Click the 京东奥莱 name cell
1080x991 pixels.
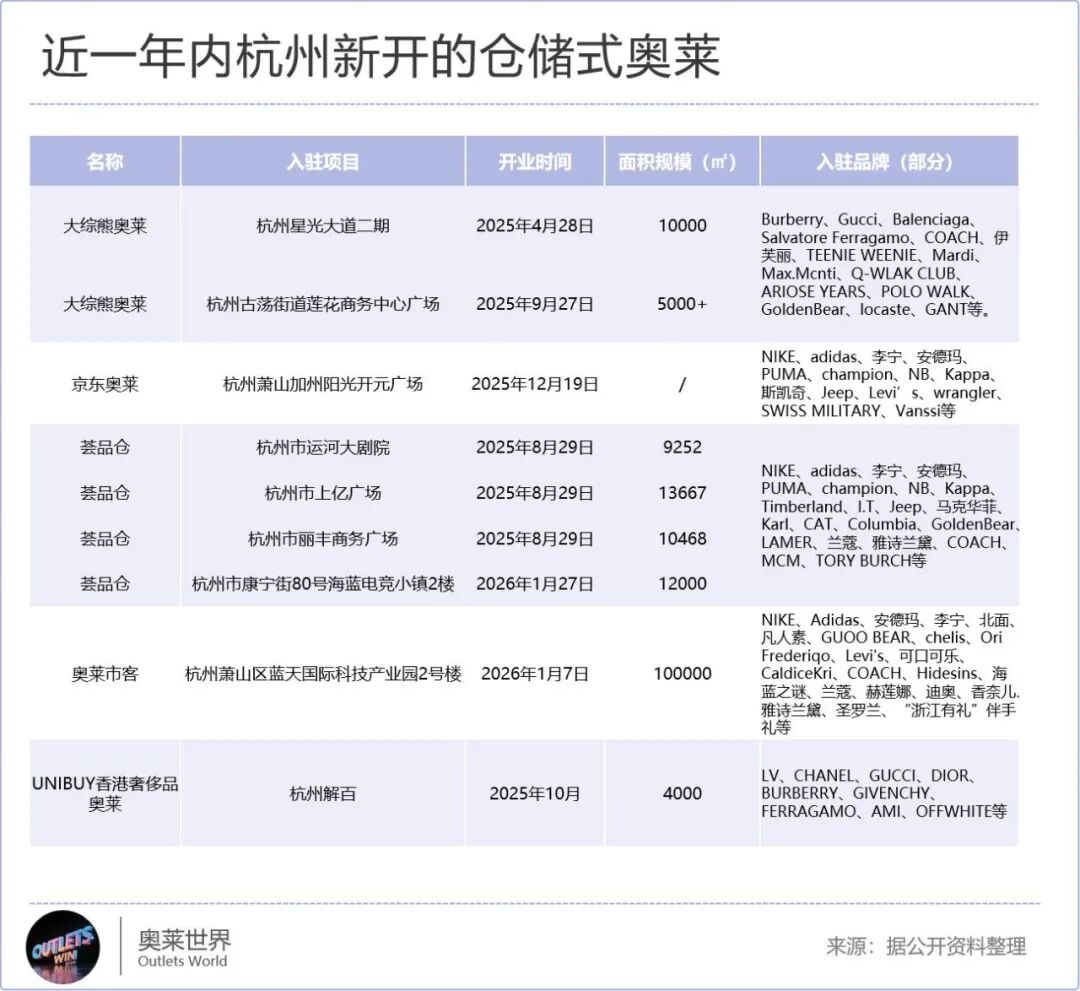pos(105,384)
